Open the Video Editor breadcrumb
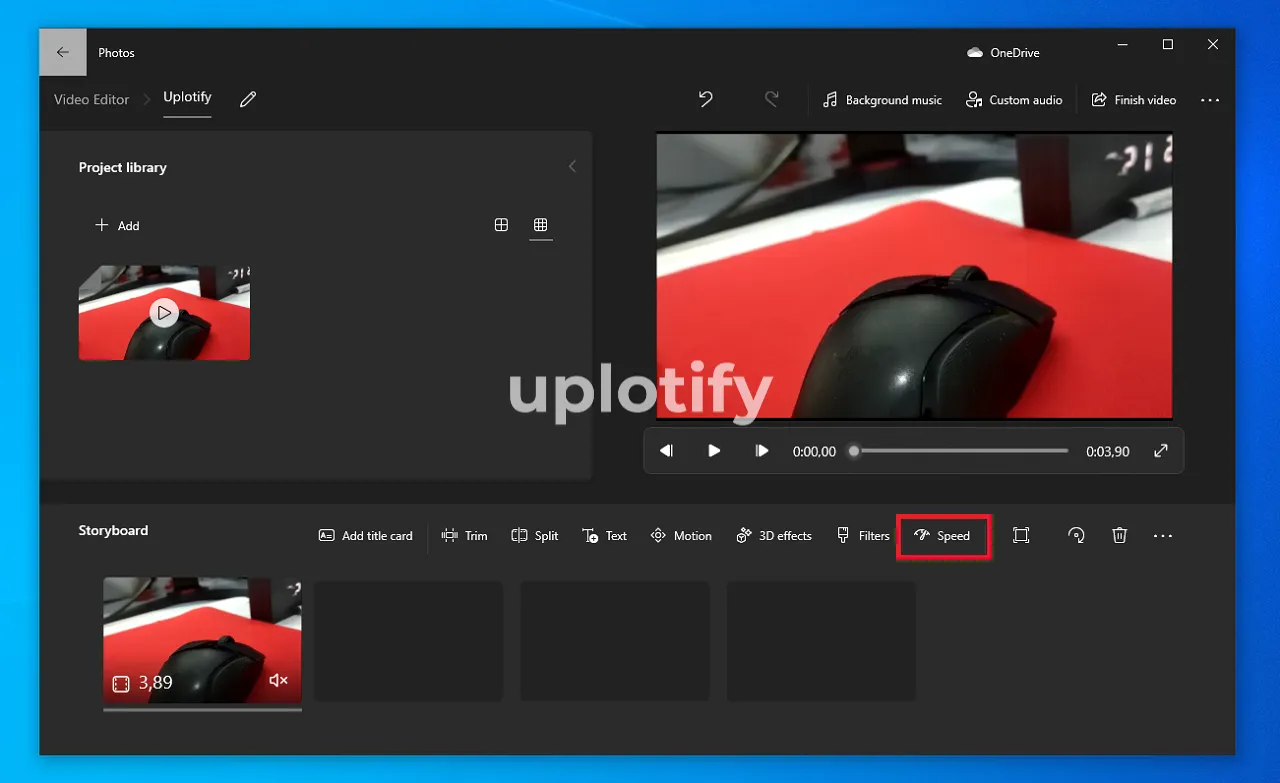The image size is (1280, 783). [x=91, y=99]
